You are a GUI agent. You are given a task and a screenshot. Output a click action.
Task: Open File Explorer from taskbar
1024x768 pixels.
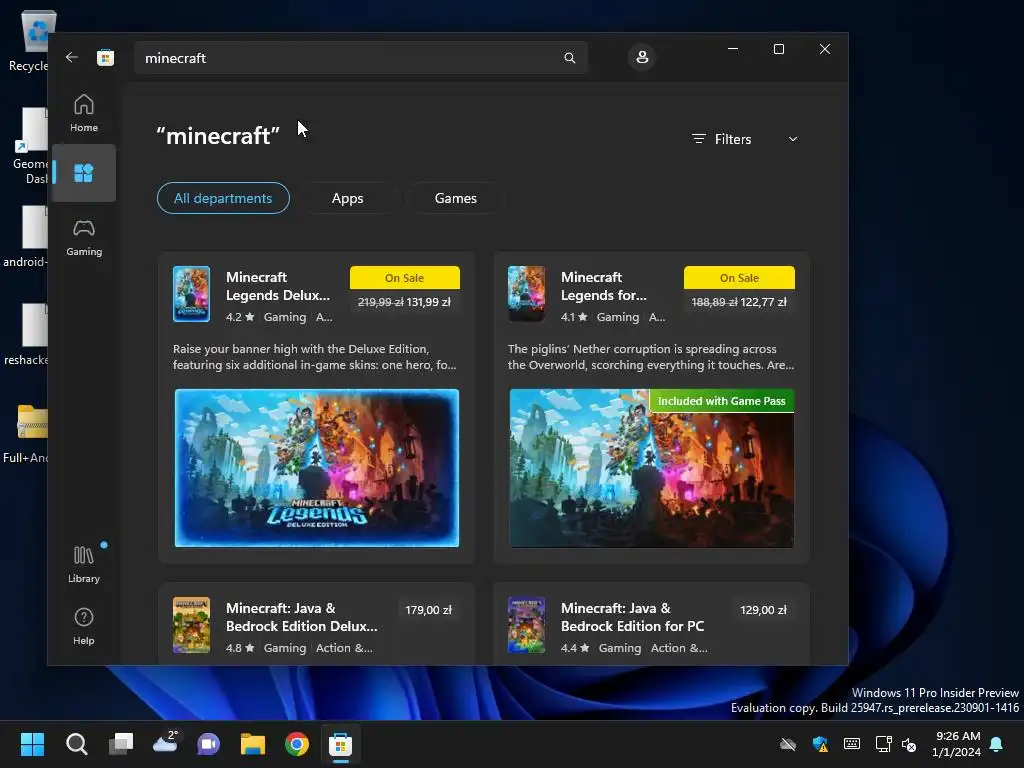253,744
